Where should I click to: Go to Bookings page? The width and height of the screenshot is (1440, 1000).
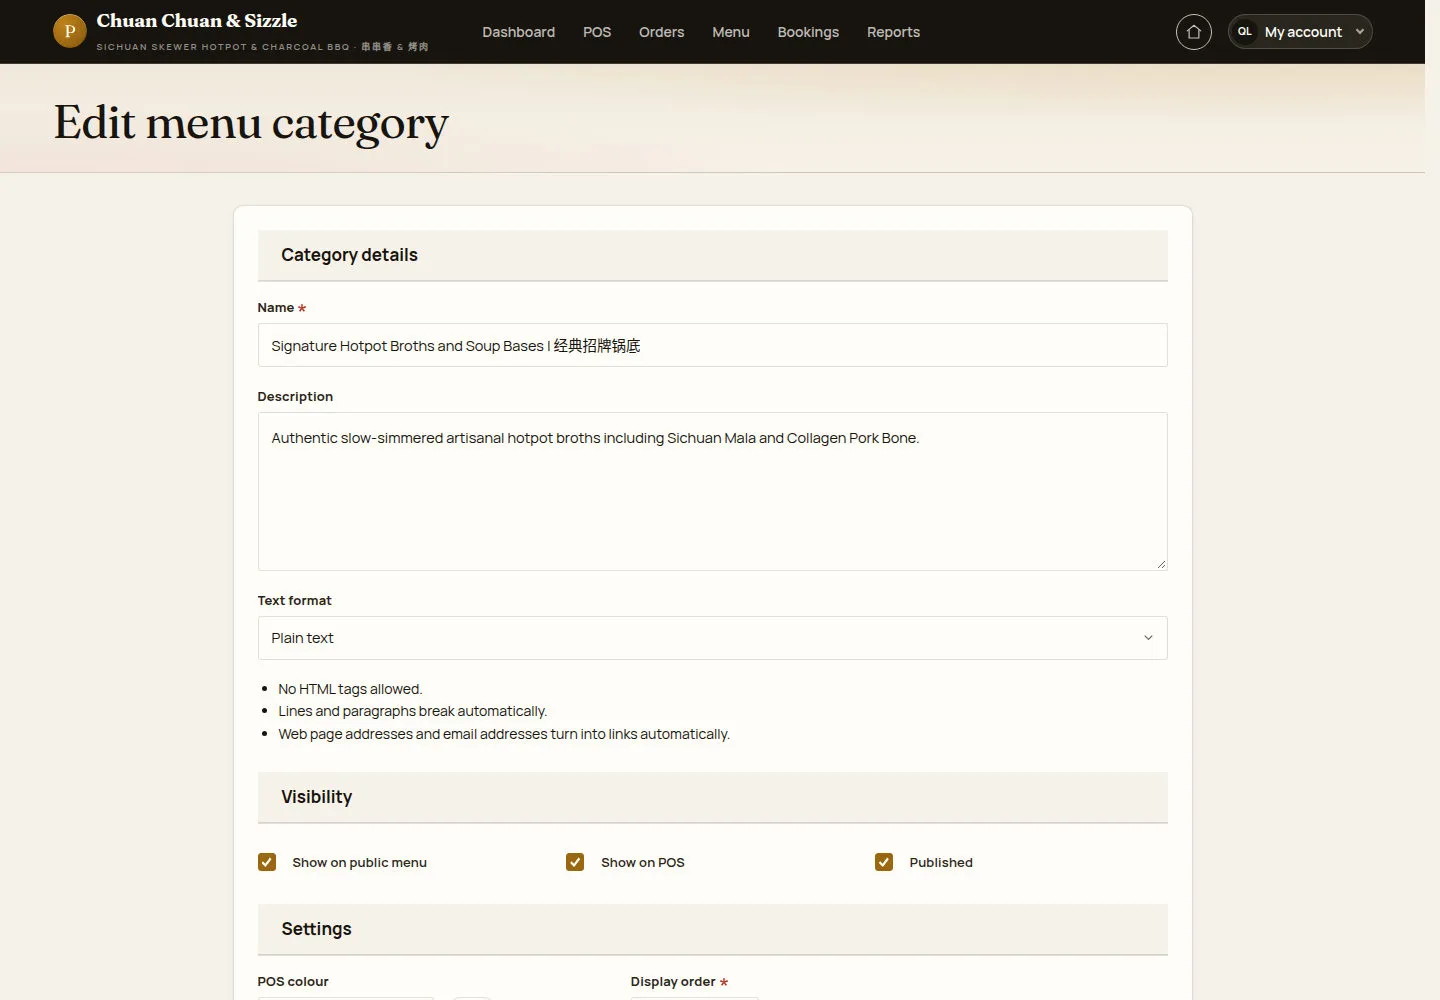(808, 32)
